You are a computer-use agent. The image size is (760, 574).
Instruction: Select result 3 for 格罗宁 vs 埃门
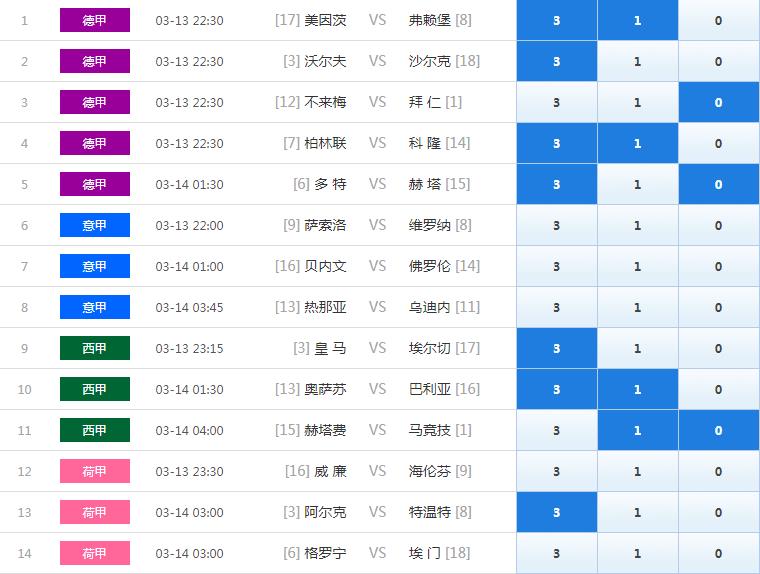(x=556, y=553)
